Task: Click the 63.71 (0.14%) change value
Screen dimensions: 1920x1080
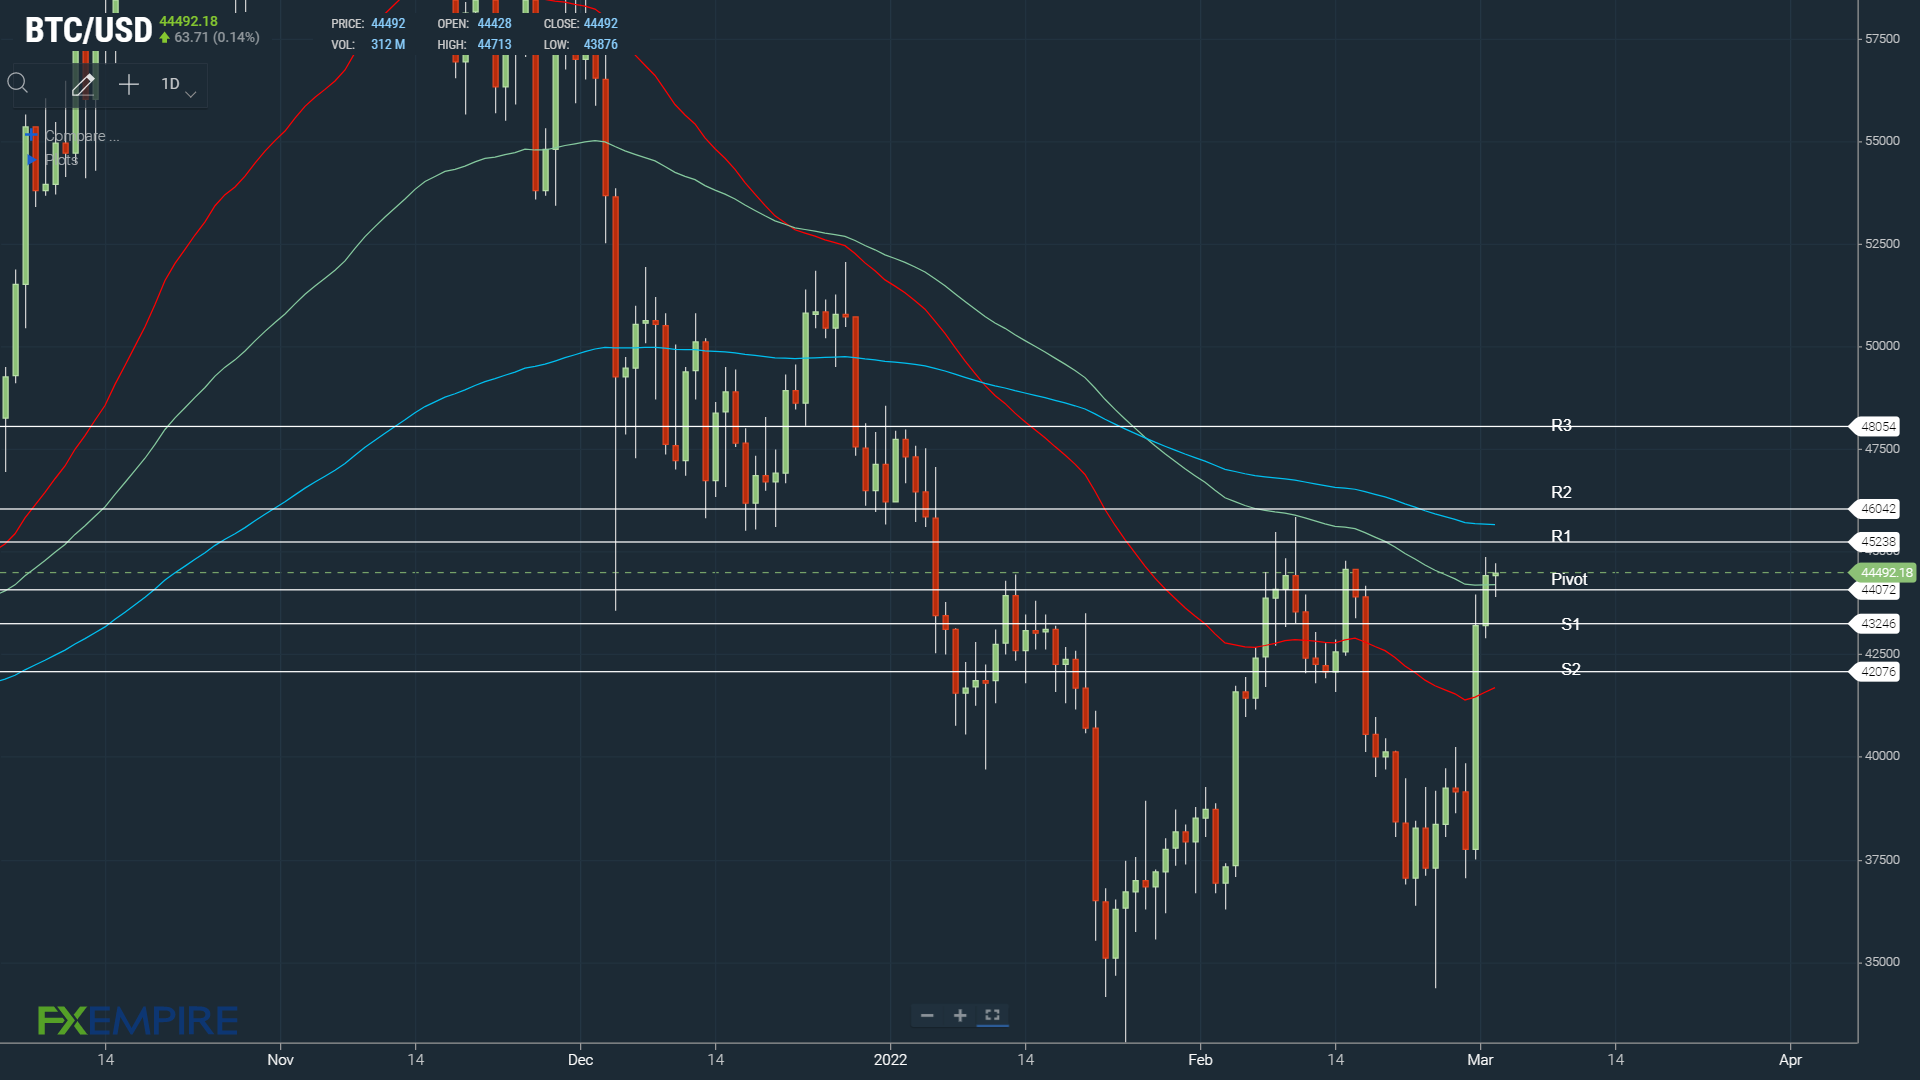Action: click(x=216, y=38)
